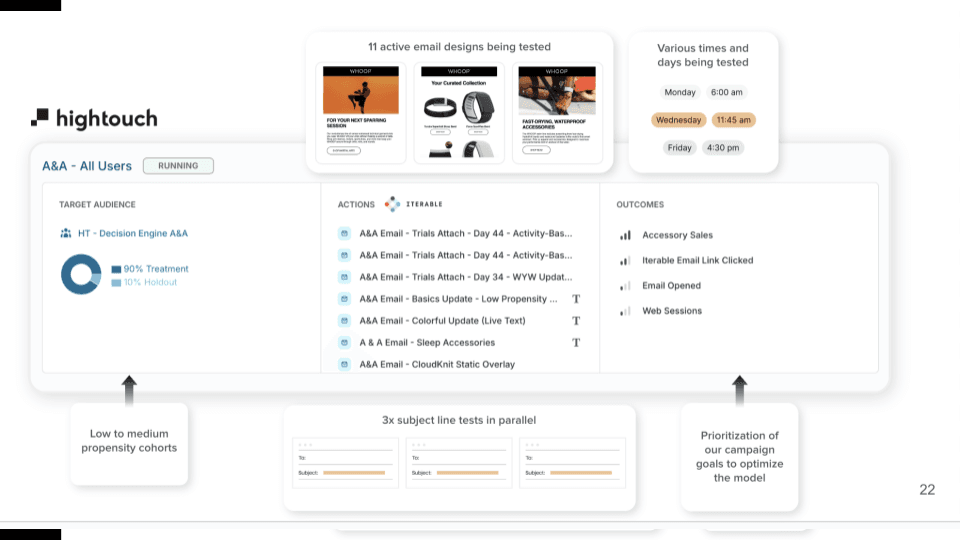Click the Hightouch logo icon
Viewport: 960px width, 540px height.
coord(39,118)
